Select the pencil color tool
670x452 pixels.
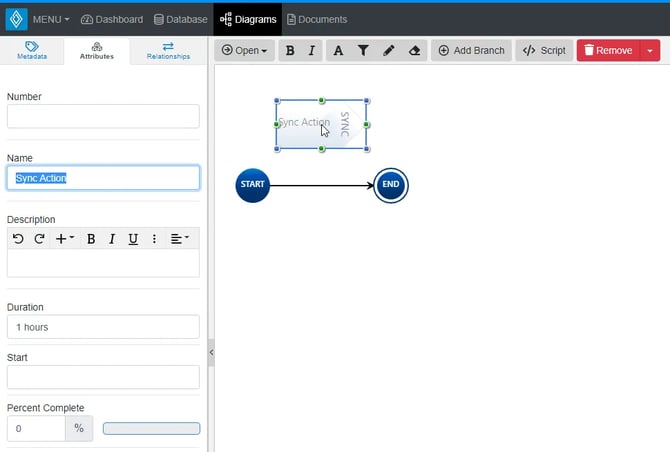click(388, 50)
